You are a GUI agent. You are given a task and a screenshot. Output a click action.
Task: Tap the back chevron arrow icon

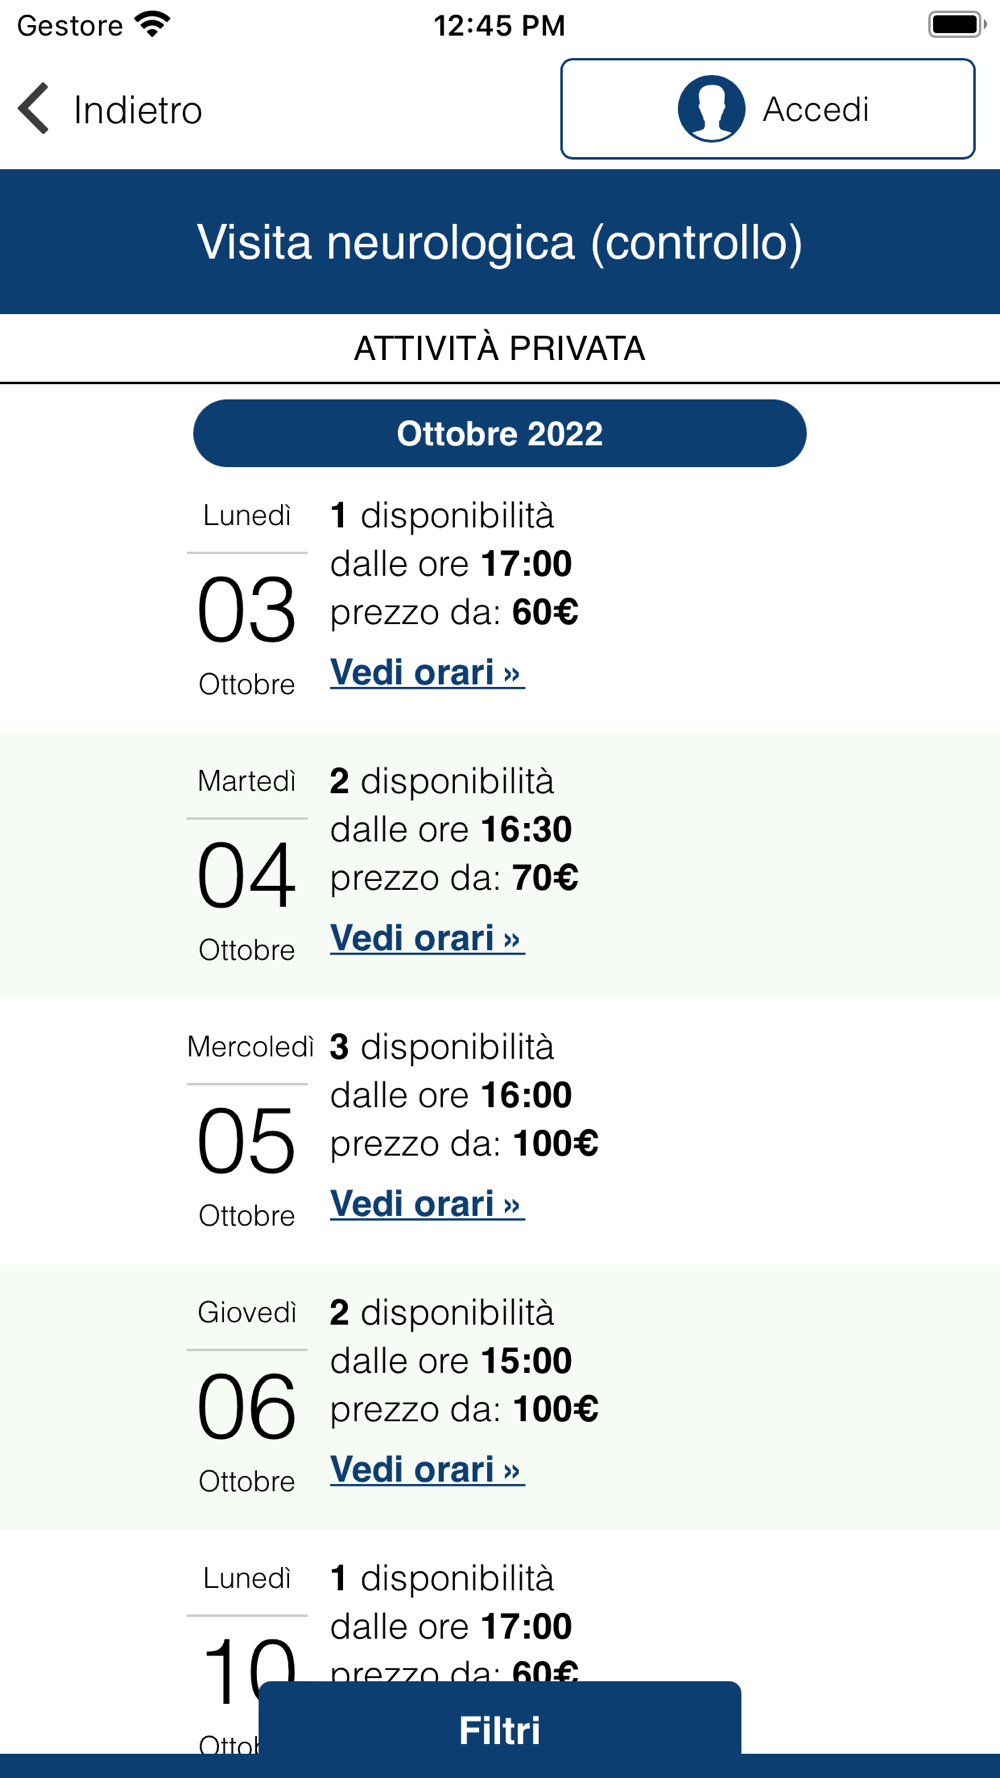pyautogui.click(x=34, y=109)
